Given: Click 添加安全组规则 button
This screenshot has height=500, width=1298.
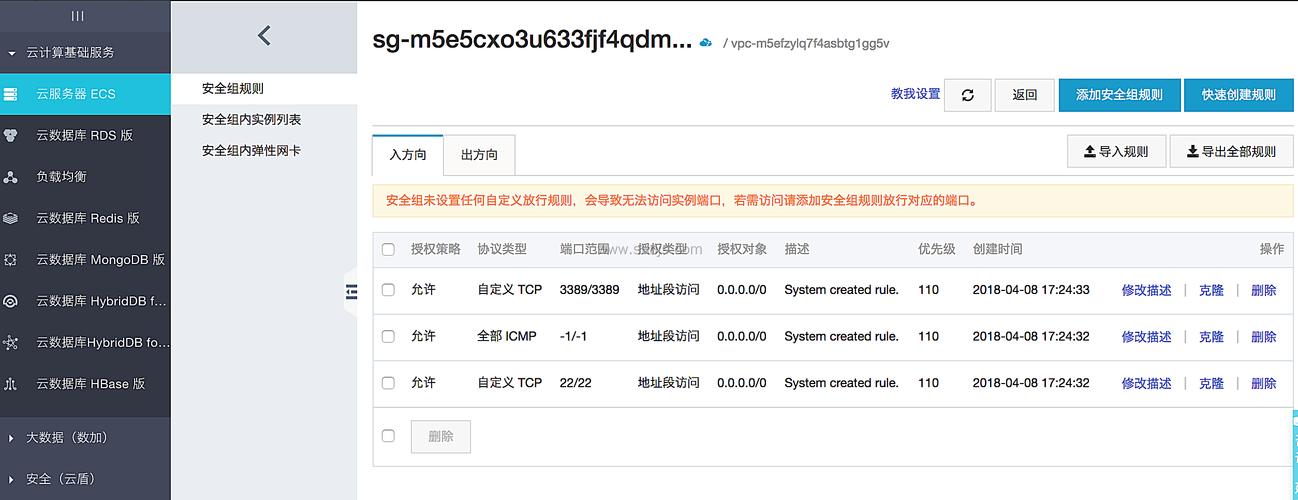Looking at the screenshot, I should [x=1119, y=95].
